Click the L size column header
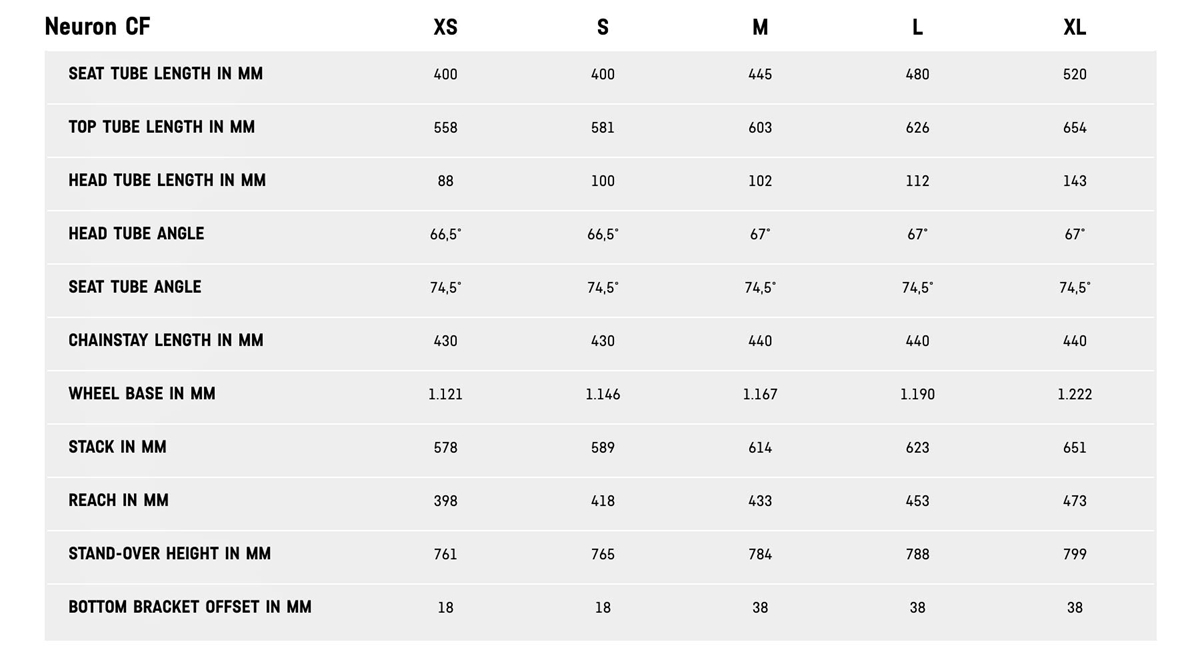The width and height of the screenshot is (1200, 650). click(x=917, y=28)
